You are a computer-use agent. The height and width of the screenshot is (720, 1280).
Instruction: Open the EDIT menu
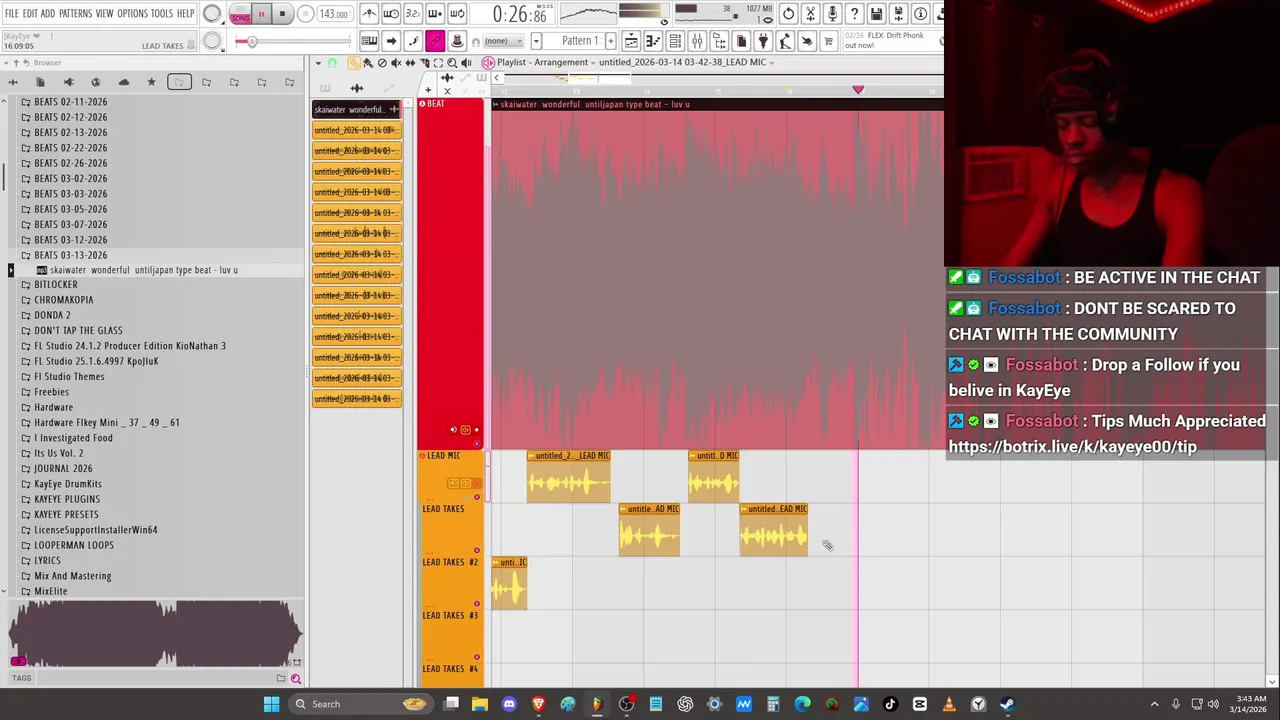[30, 14]
